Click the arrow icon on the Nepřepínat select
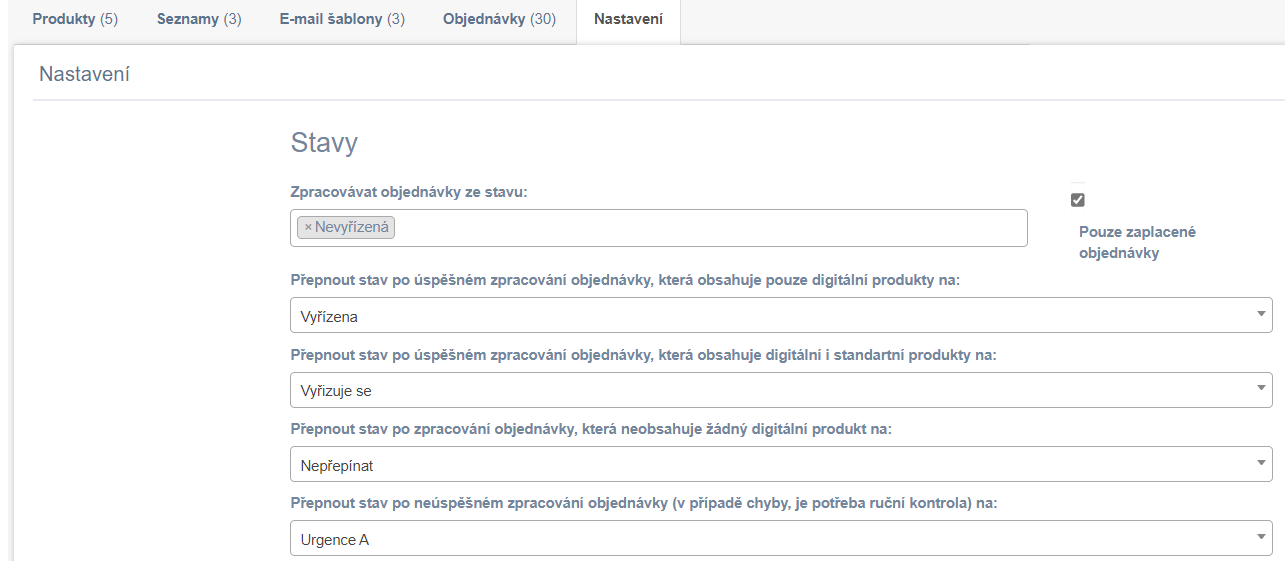 point(1260,463)
